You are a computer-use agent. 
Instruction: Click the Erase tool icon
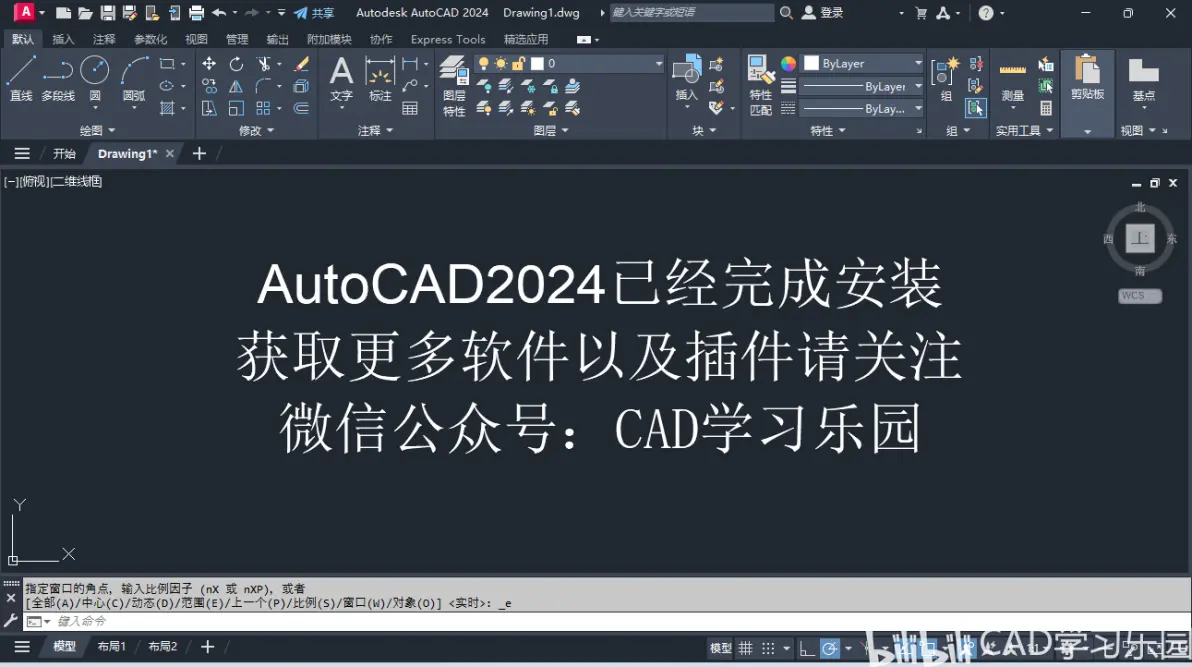[301, 64]
